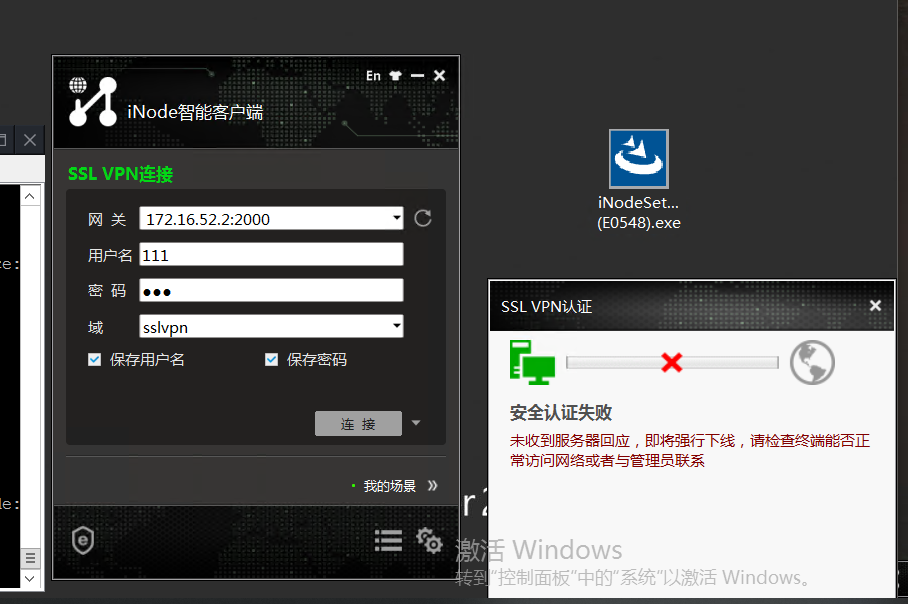Open the gears settings icon

[429, 541]
